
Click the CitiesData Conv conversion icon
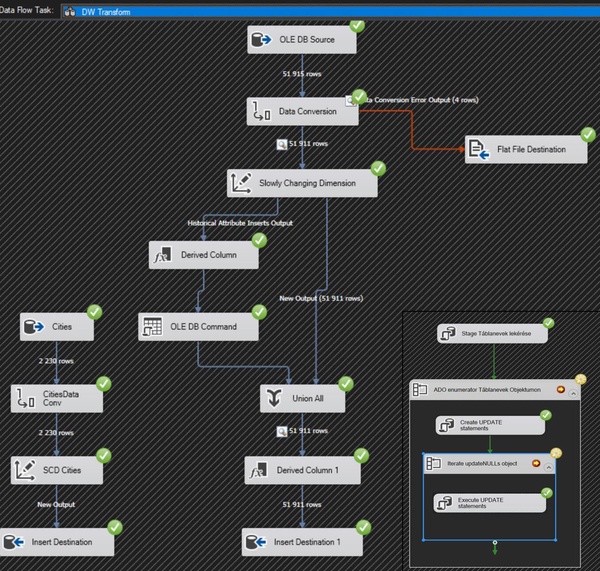26,398
